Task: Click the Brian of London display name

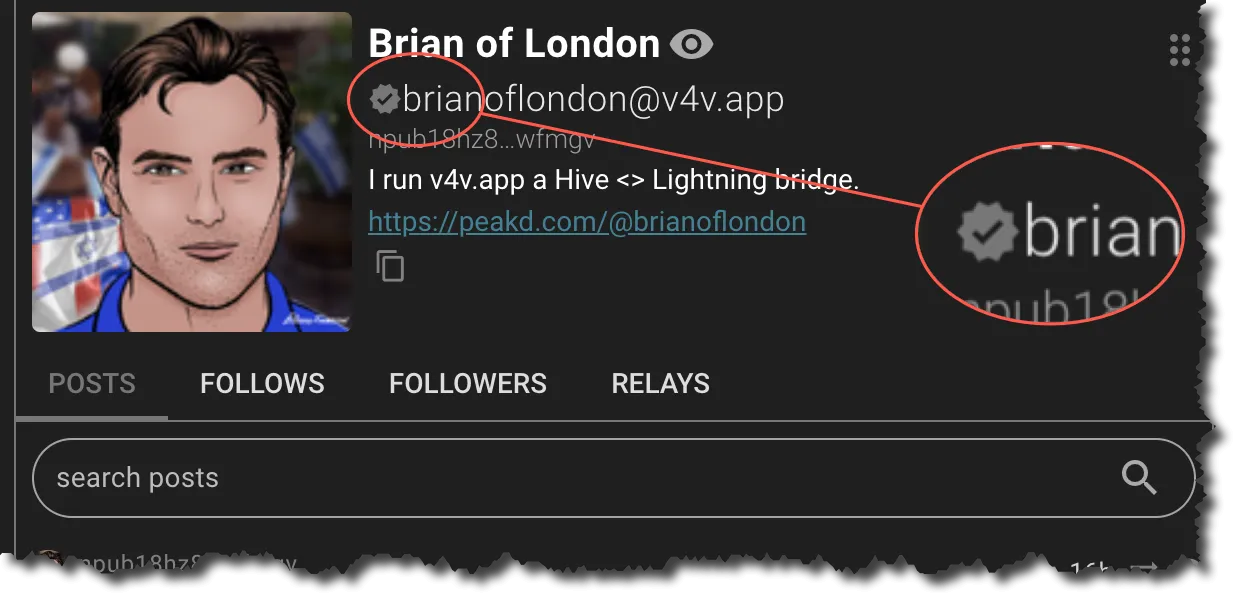Action: coord(514,43)
